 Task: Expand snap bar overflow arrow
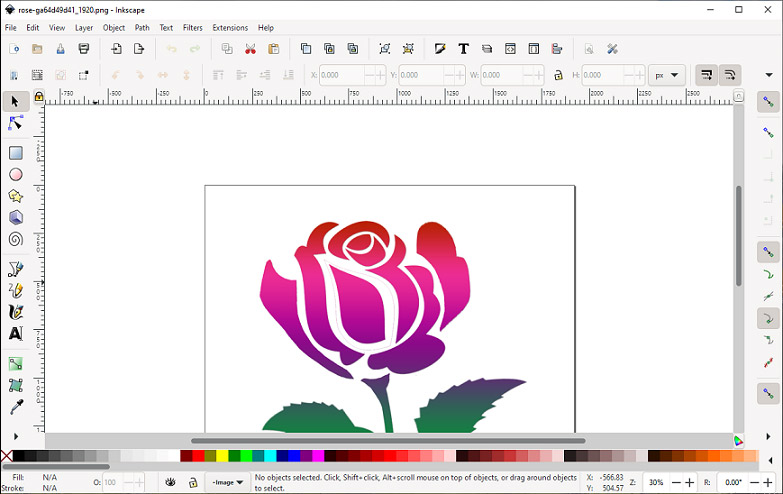[x=768, y=437]
